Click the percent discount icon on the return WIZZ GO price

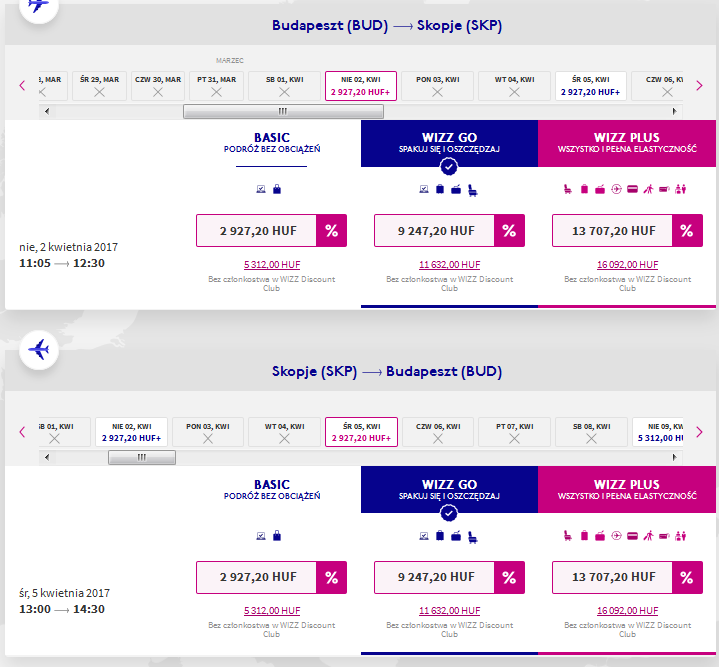click(509, 577)
